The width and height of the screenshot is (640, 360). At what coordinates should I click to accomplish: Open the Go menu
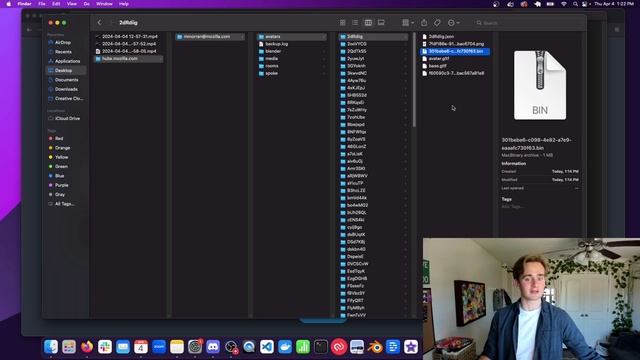pos(87,4)
